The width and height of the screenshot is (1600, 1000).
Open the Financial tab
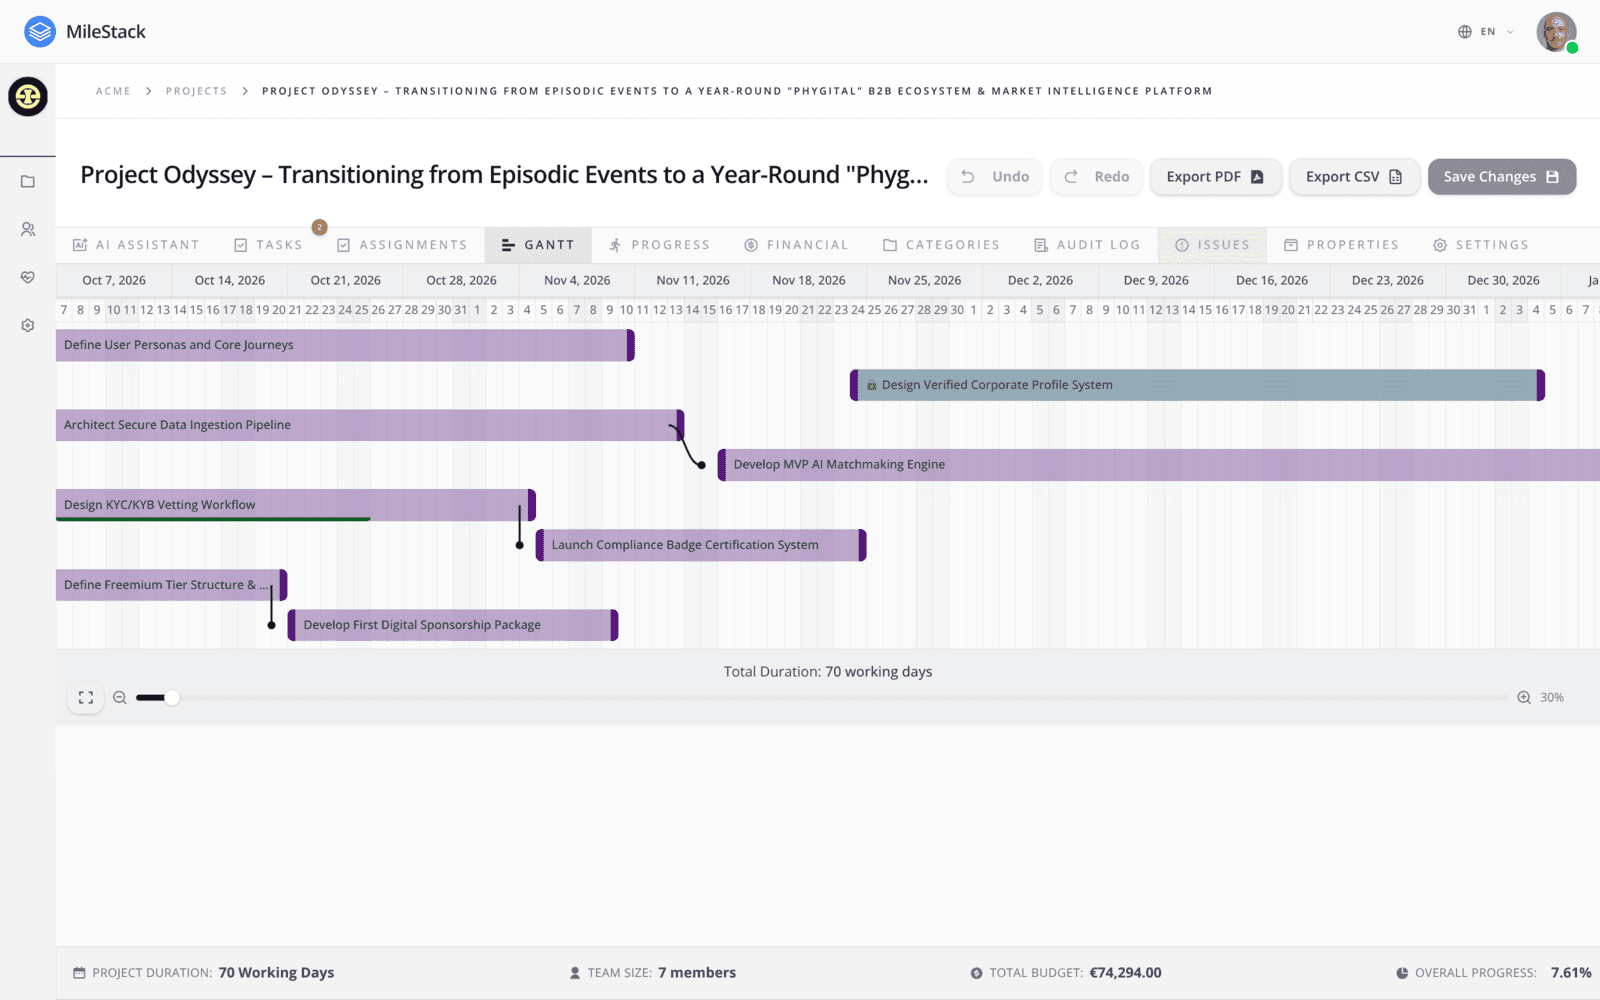pos(796,245)
